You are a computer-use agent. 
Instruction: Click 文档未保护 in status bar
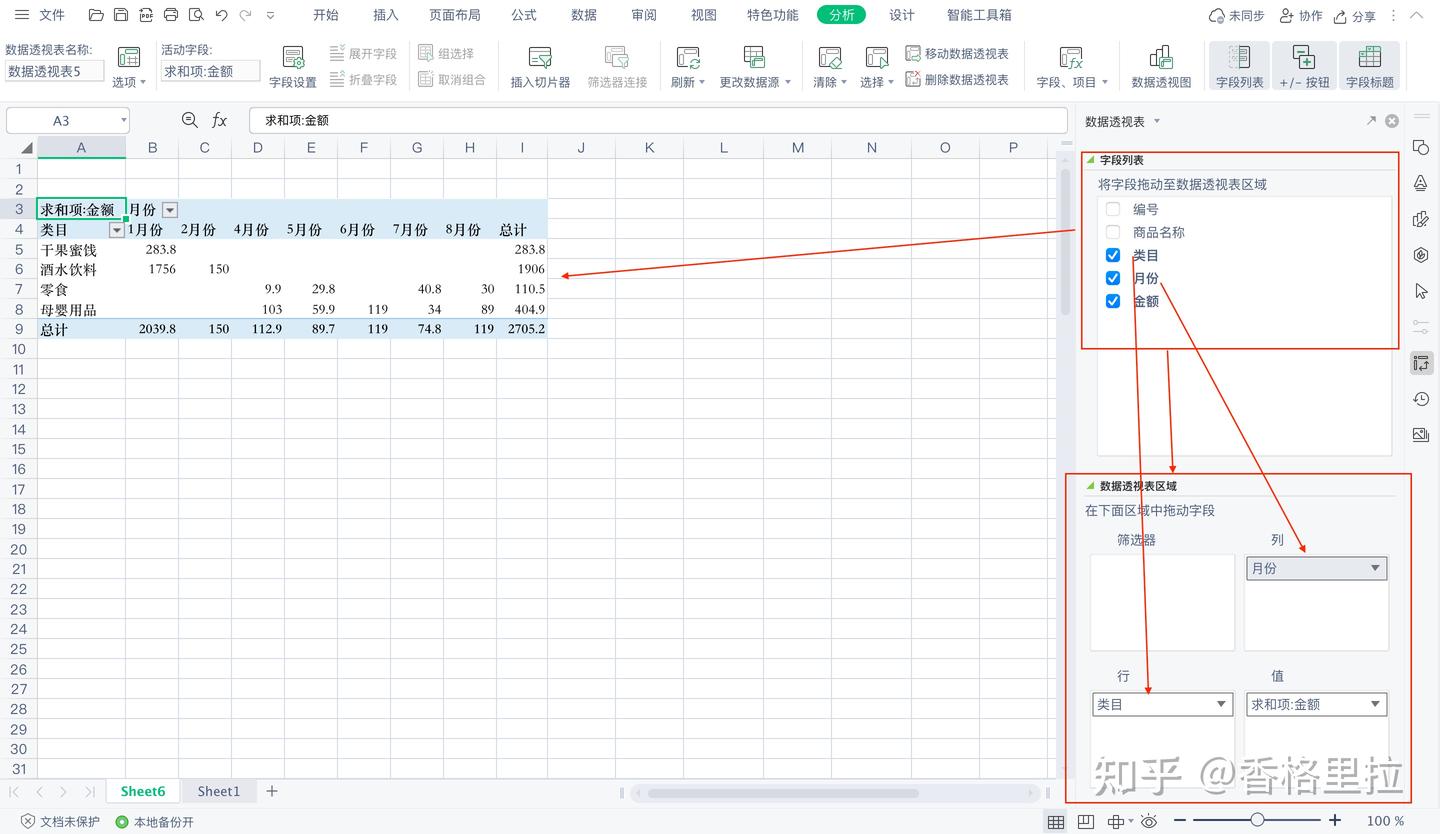click(x=59, y=822)
